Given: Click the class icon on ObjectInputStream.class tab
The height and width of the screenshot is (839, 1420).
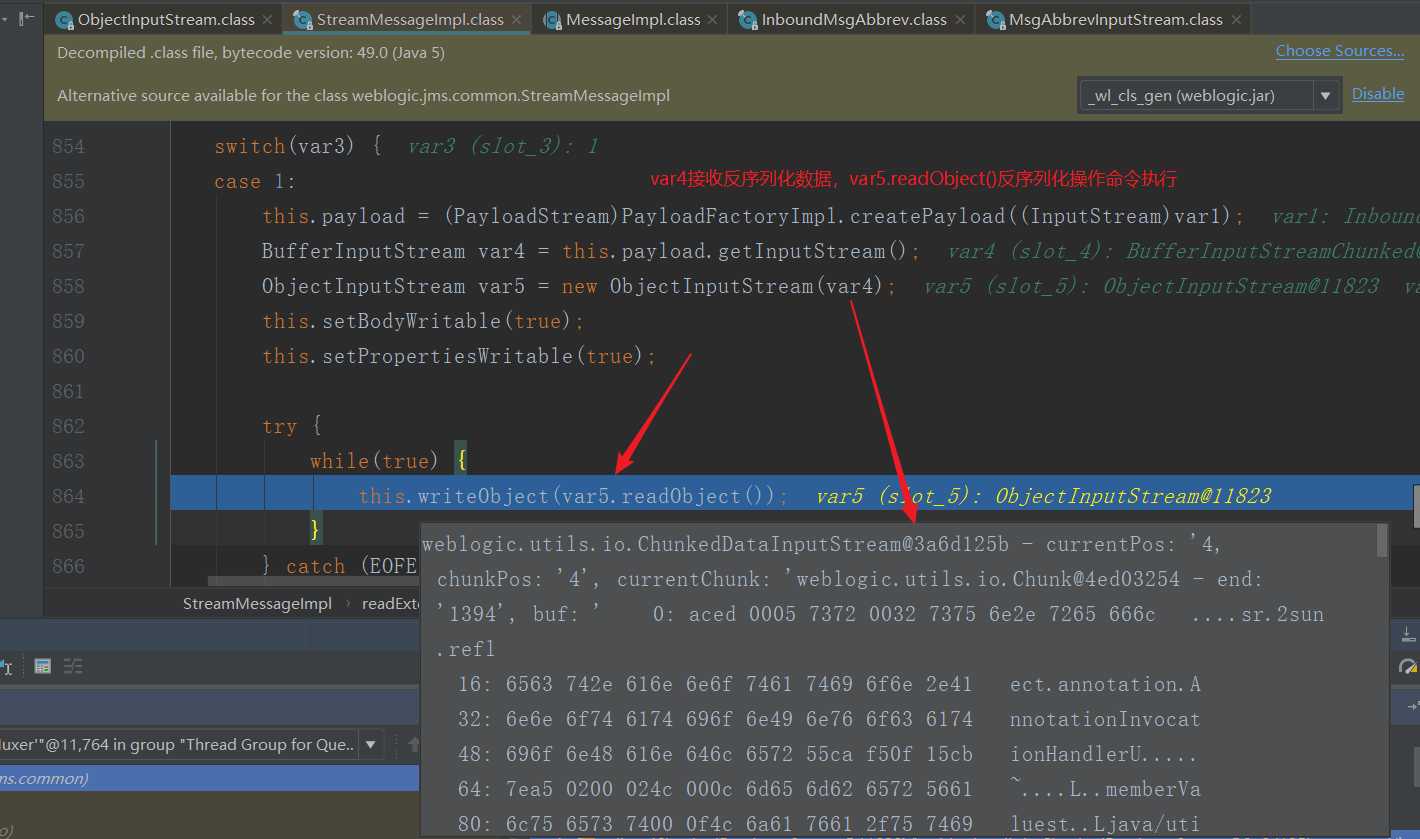Looking at the screenshot, I should [64, 19].
